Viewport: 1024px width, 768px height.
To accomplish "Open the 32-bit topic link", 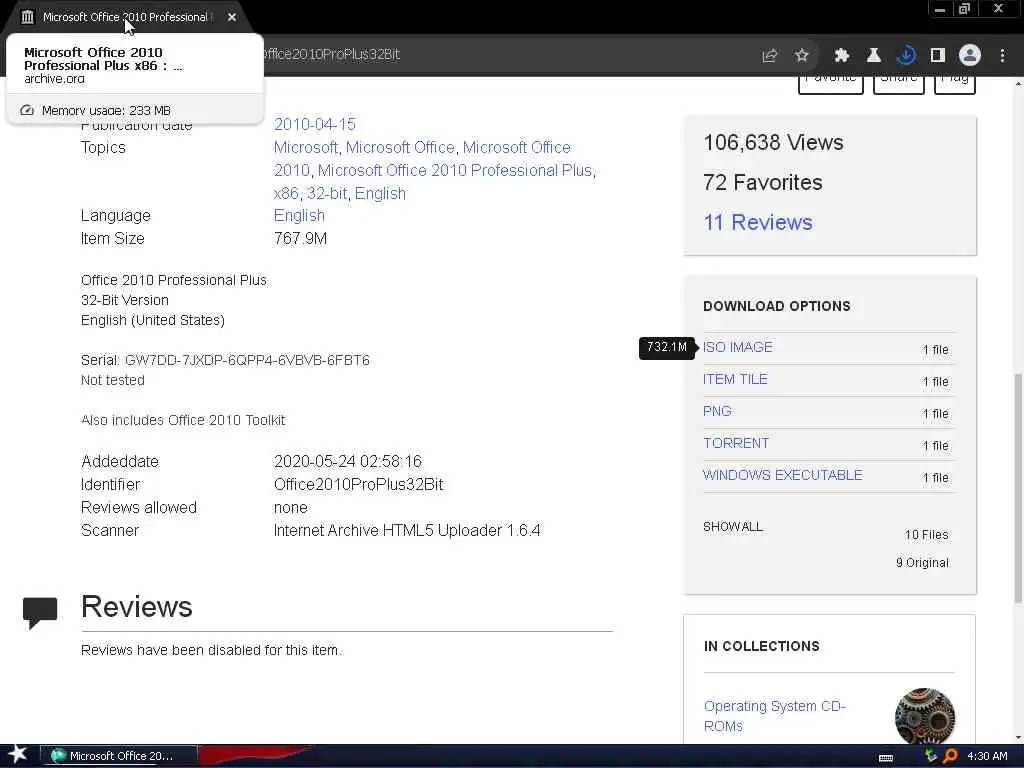I will [327, 193].
